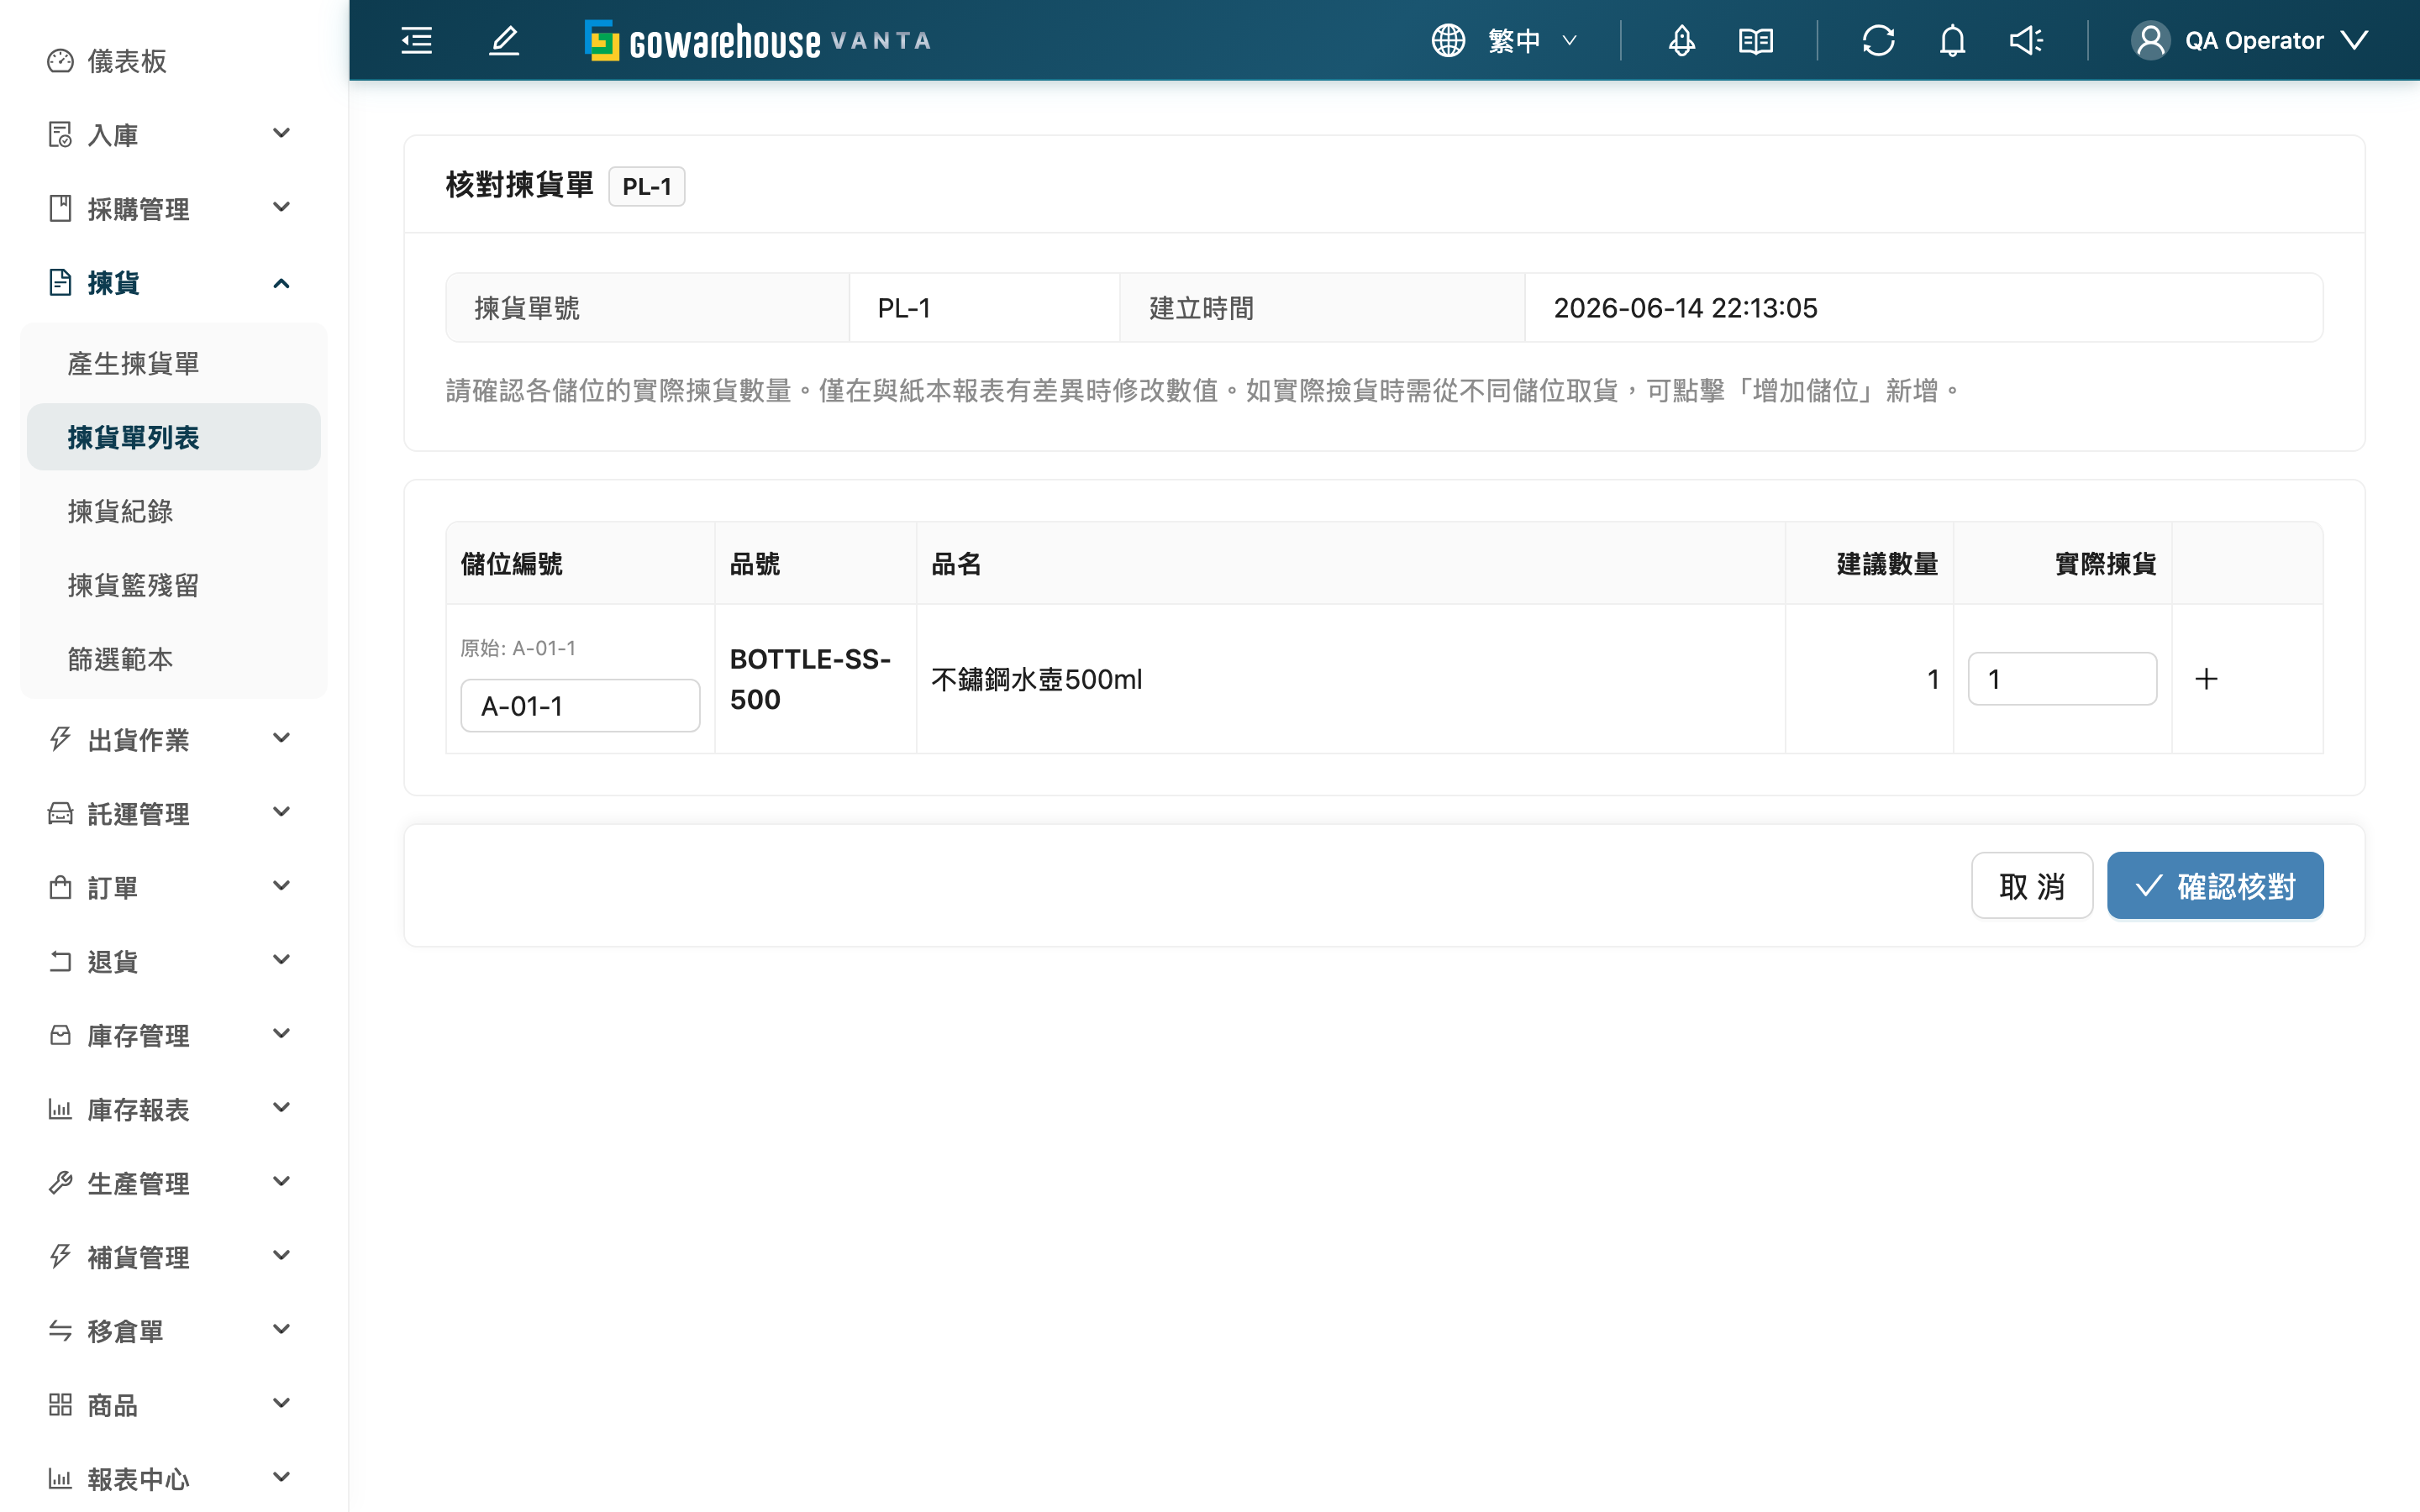Expand the 退貨 menu chevron

[x=281, y=960]
